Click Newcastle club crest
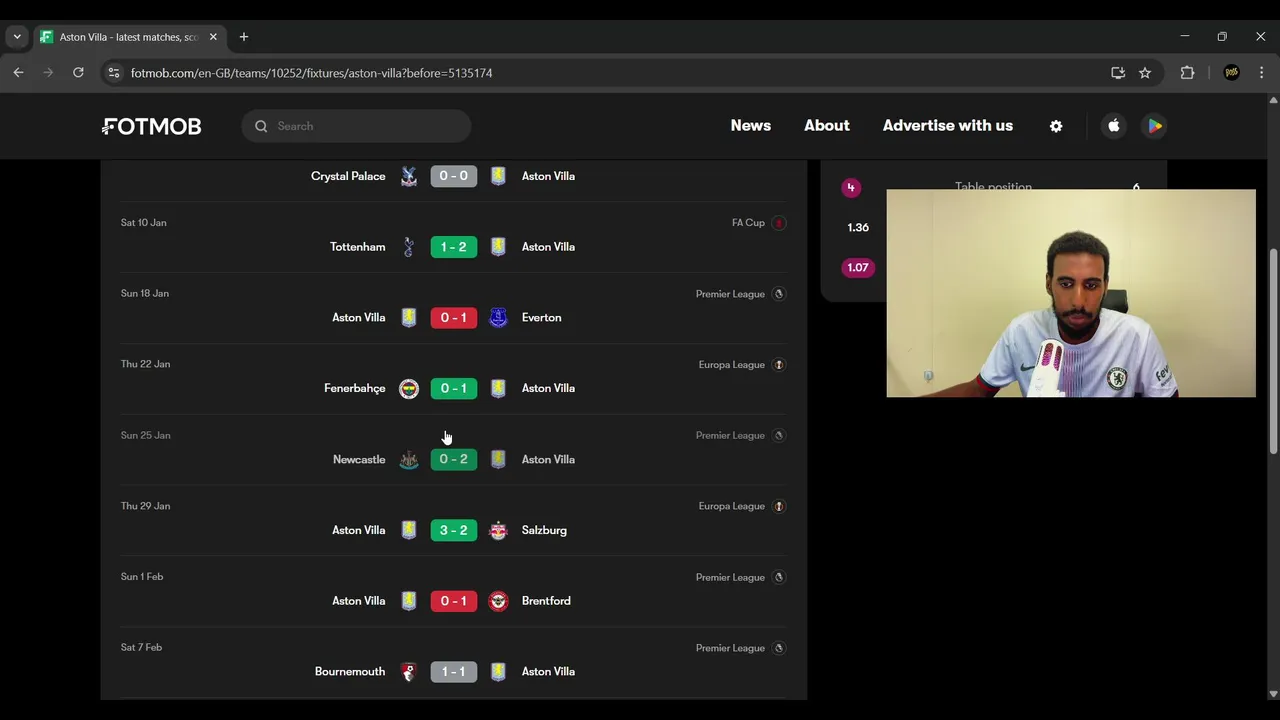The height and width of the screenshot is (720, 1280). pos(409,460)
